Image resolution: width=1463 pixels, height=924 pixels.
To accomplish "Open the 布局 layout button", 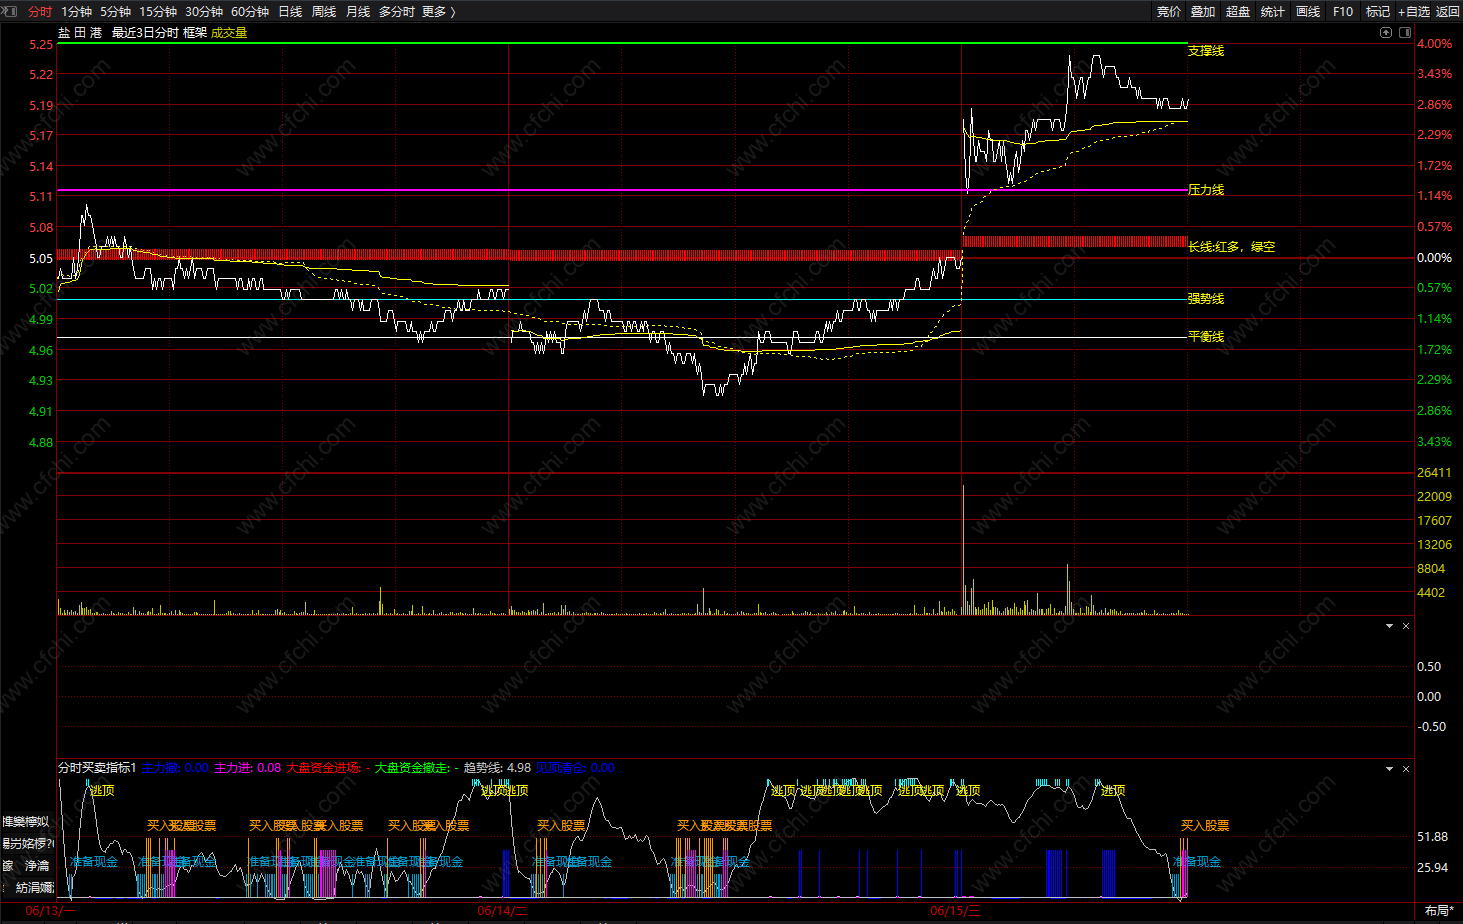I will pos(1440,911).
